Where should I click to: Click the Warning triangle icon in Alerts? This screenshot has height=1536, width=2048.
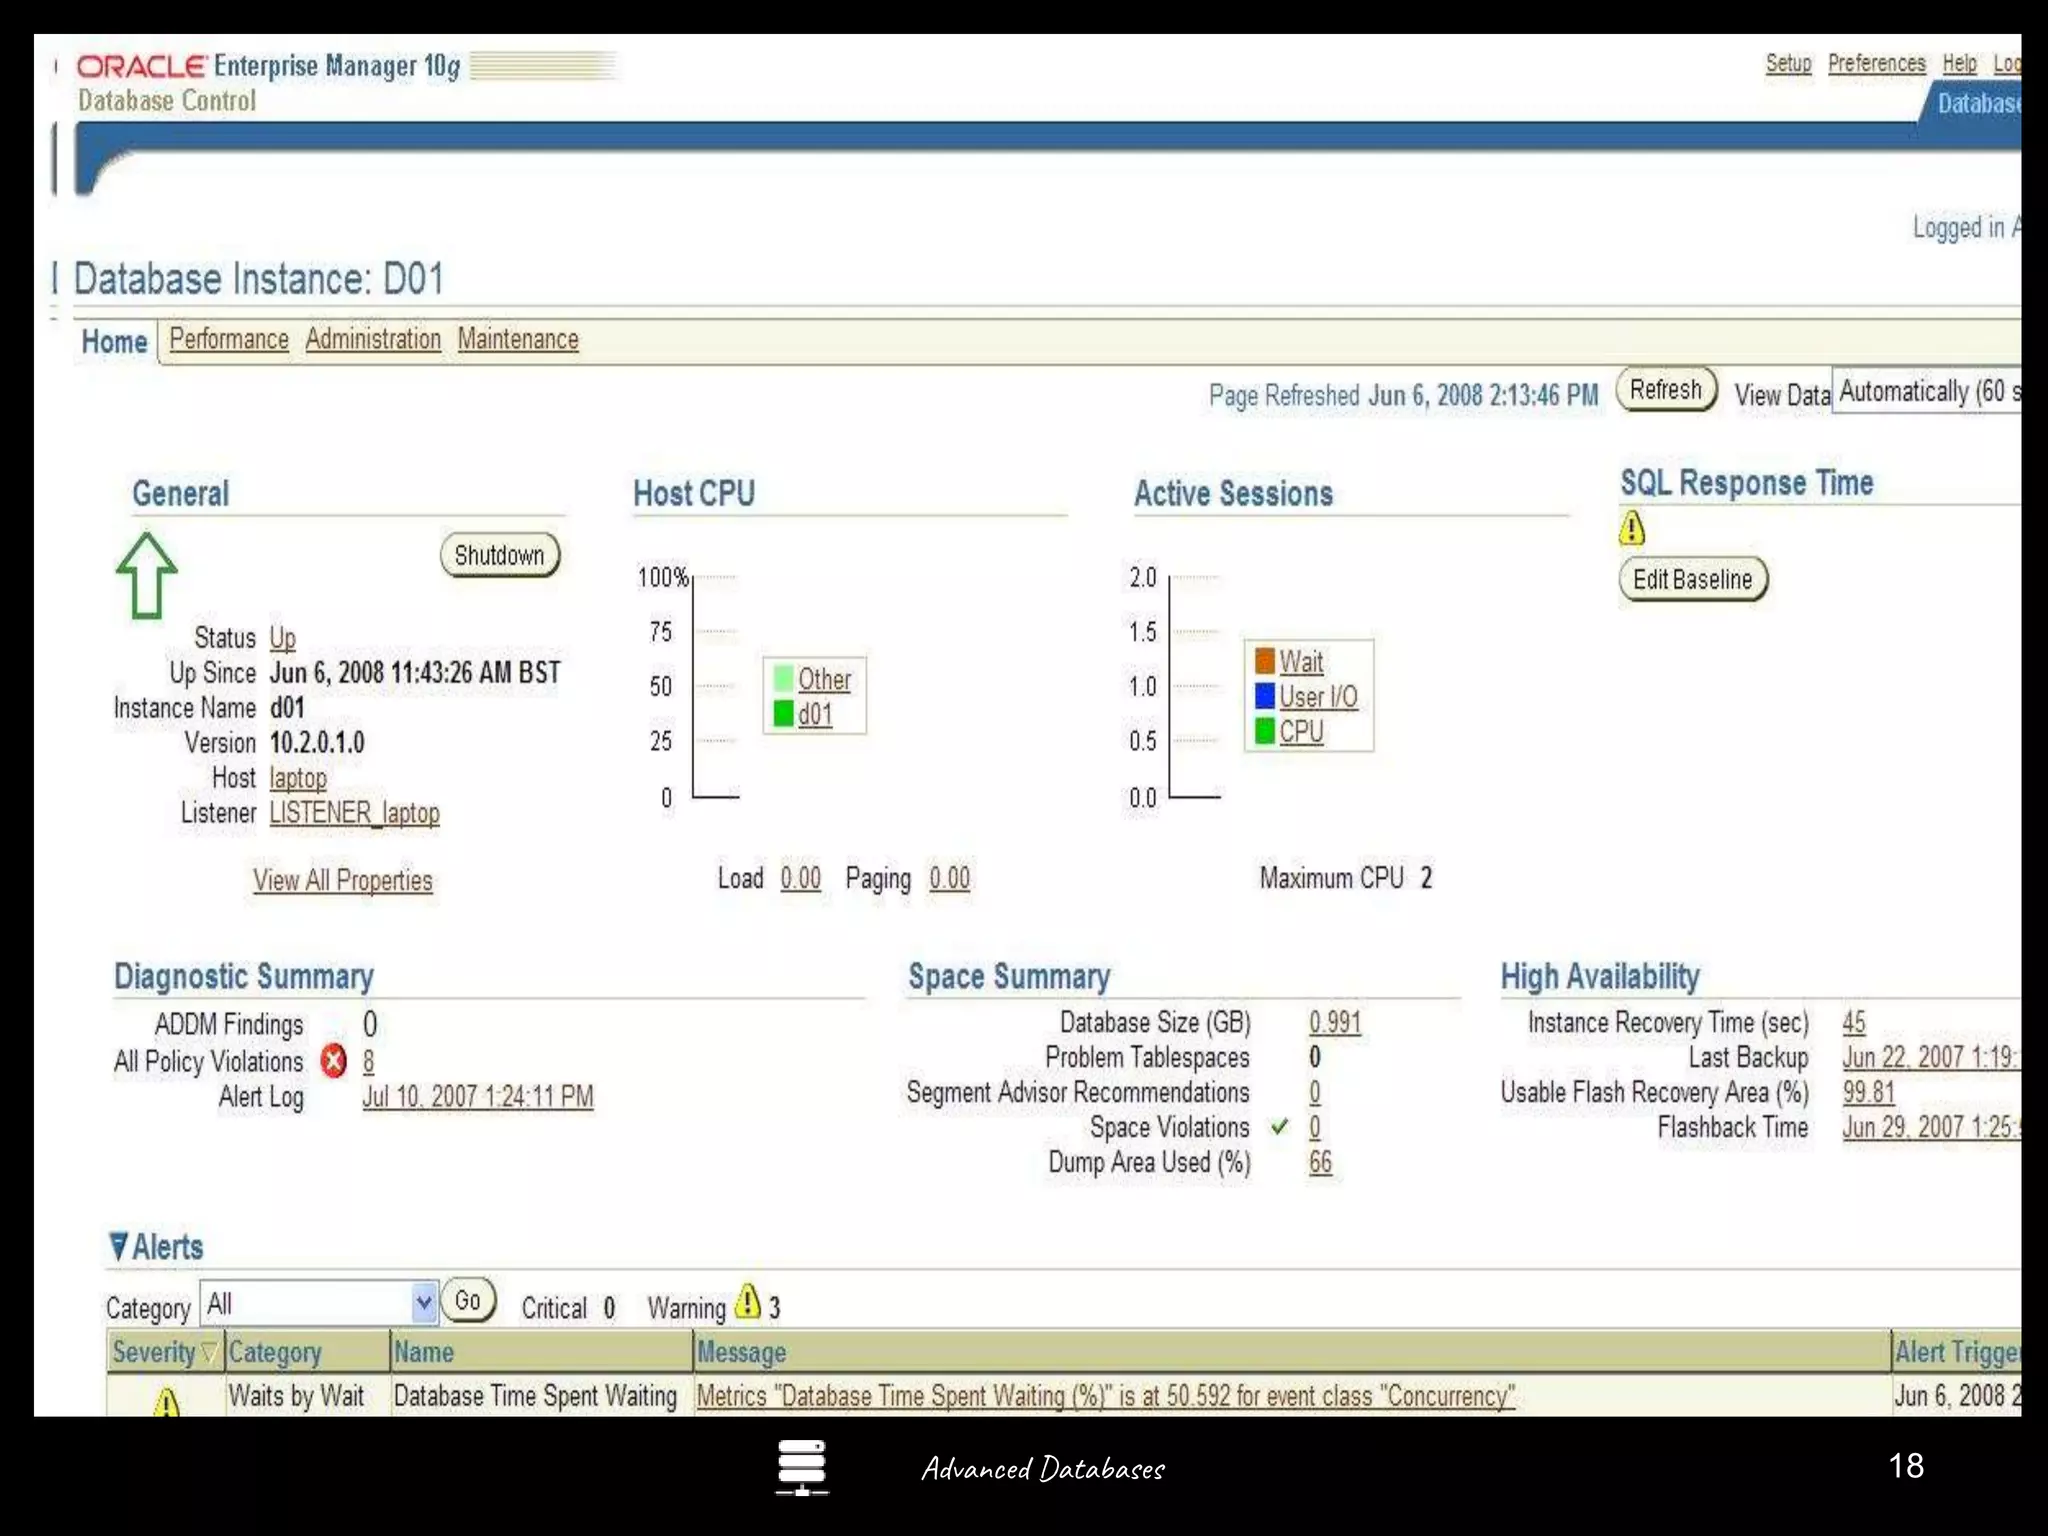[748, 1301]
